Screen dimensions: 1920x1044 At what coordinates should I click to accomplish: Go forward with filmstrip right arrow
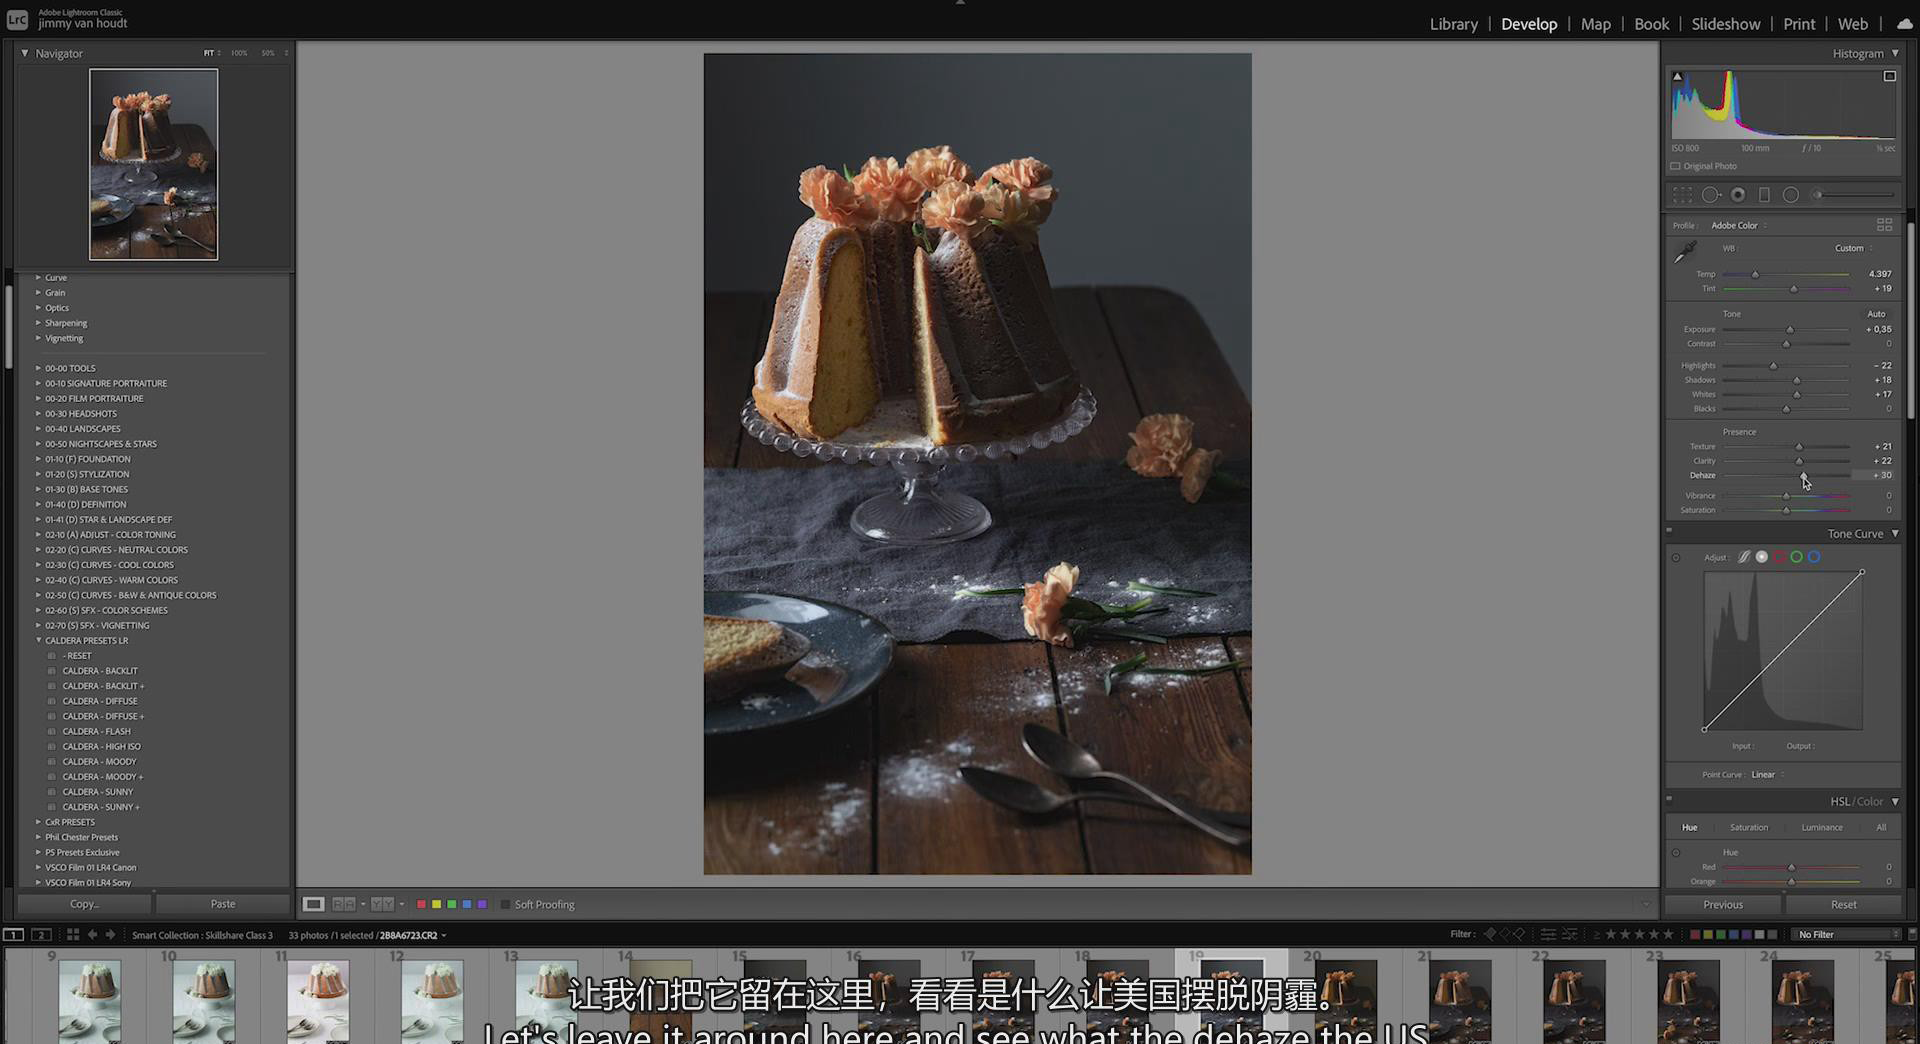tap(110, 935)
